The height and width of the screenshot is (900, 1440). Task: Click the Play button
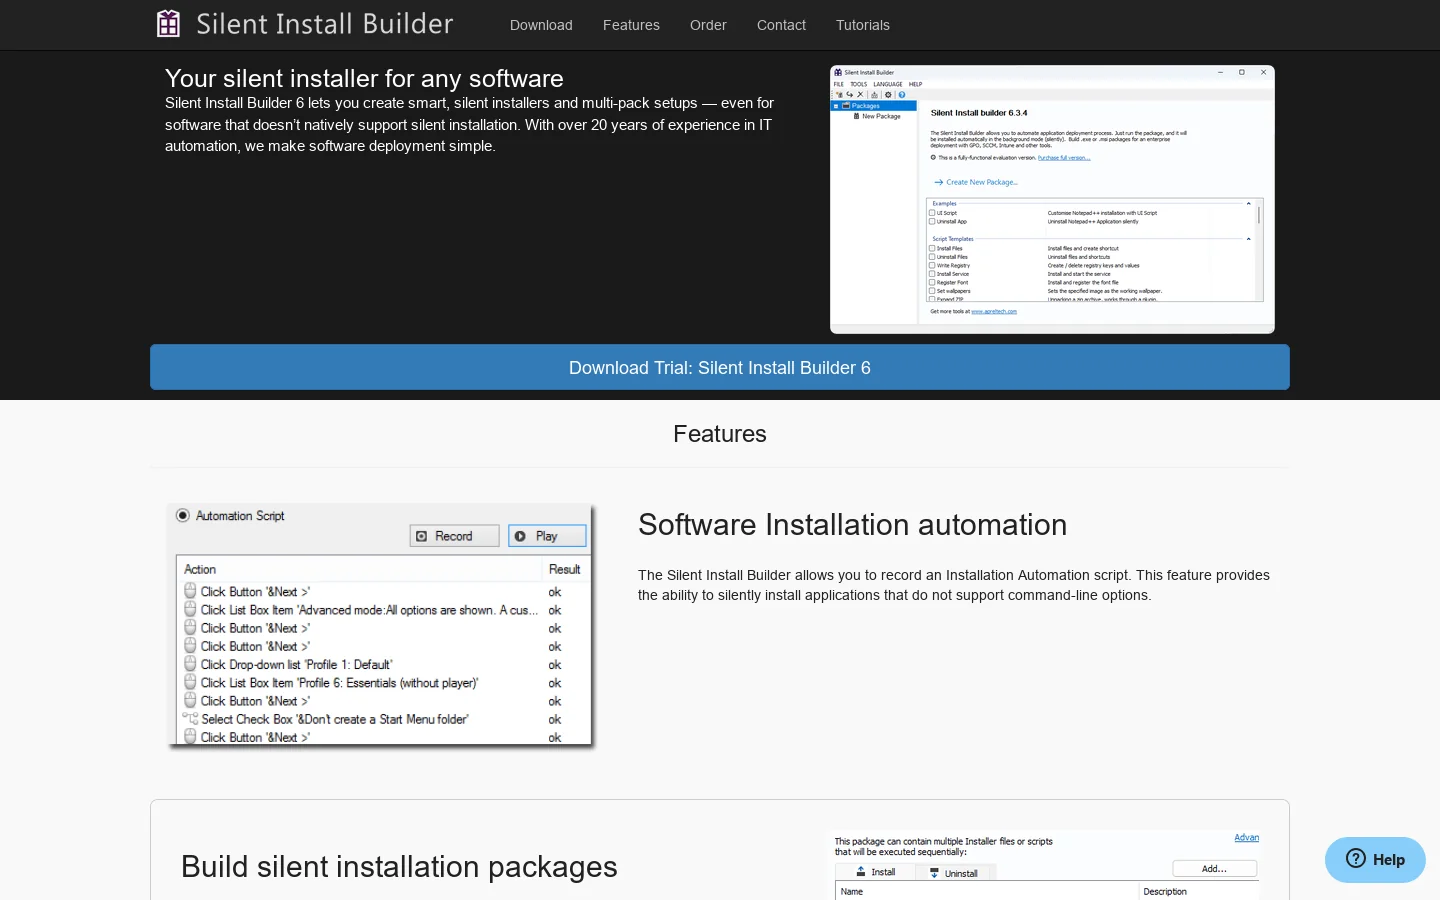pos(547,536)
